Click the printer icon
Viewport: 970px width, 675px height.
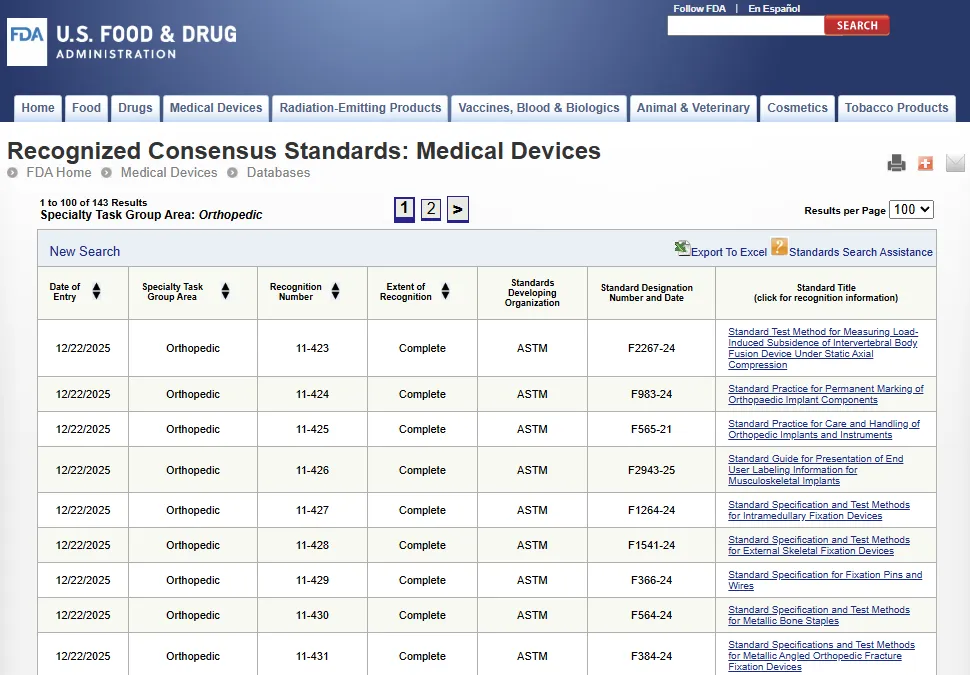click(896, 163)
